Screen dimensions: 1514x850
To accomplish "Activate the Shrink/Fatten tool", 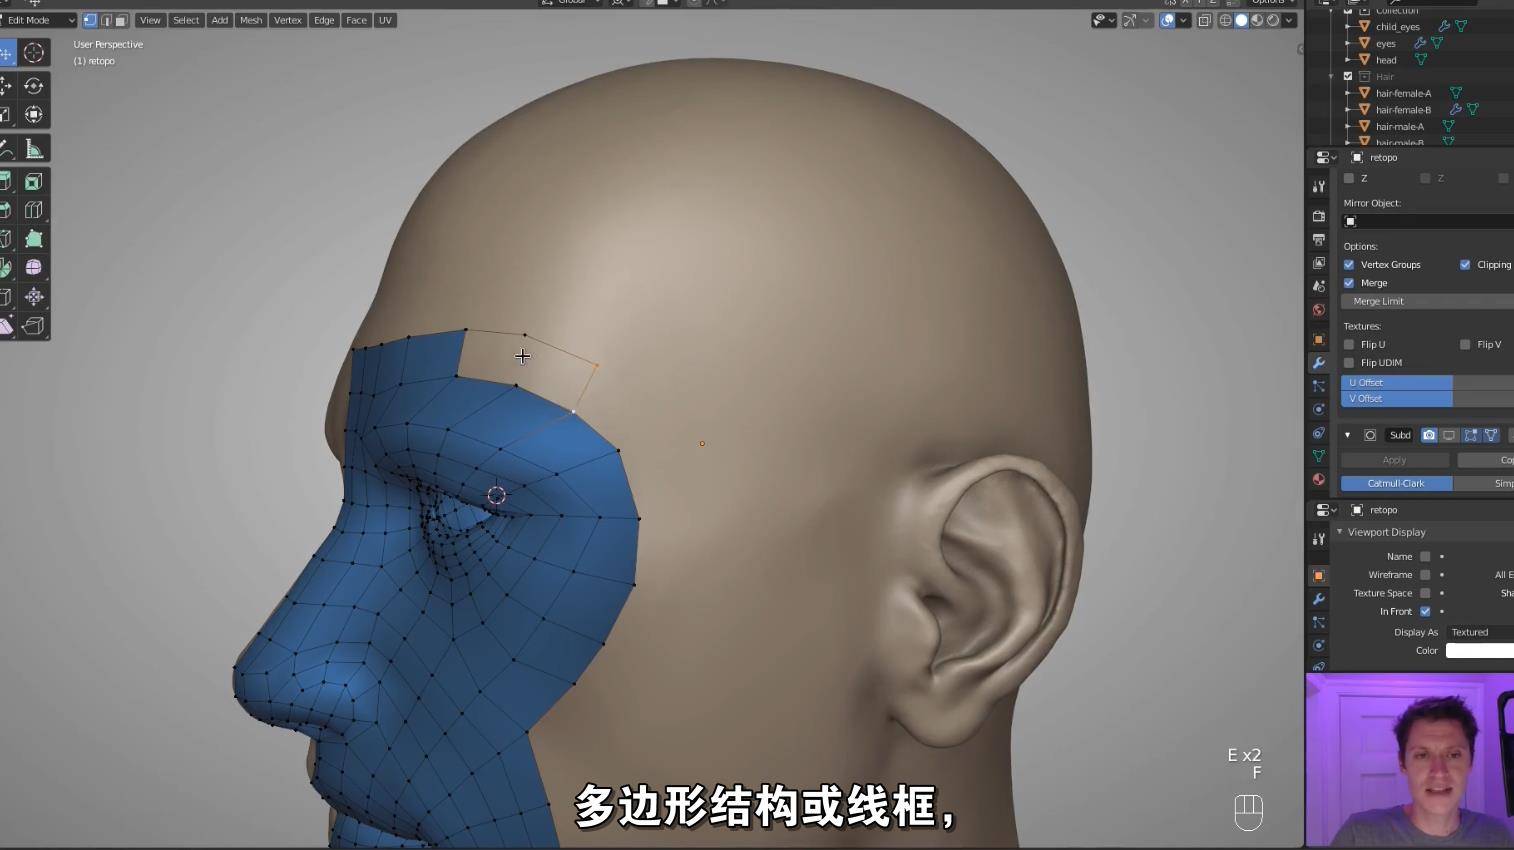I will tap(34, 297).
